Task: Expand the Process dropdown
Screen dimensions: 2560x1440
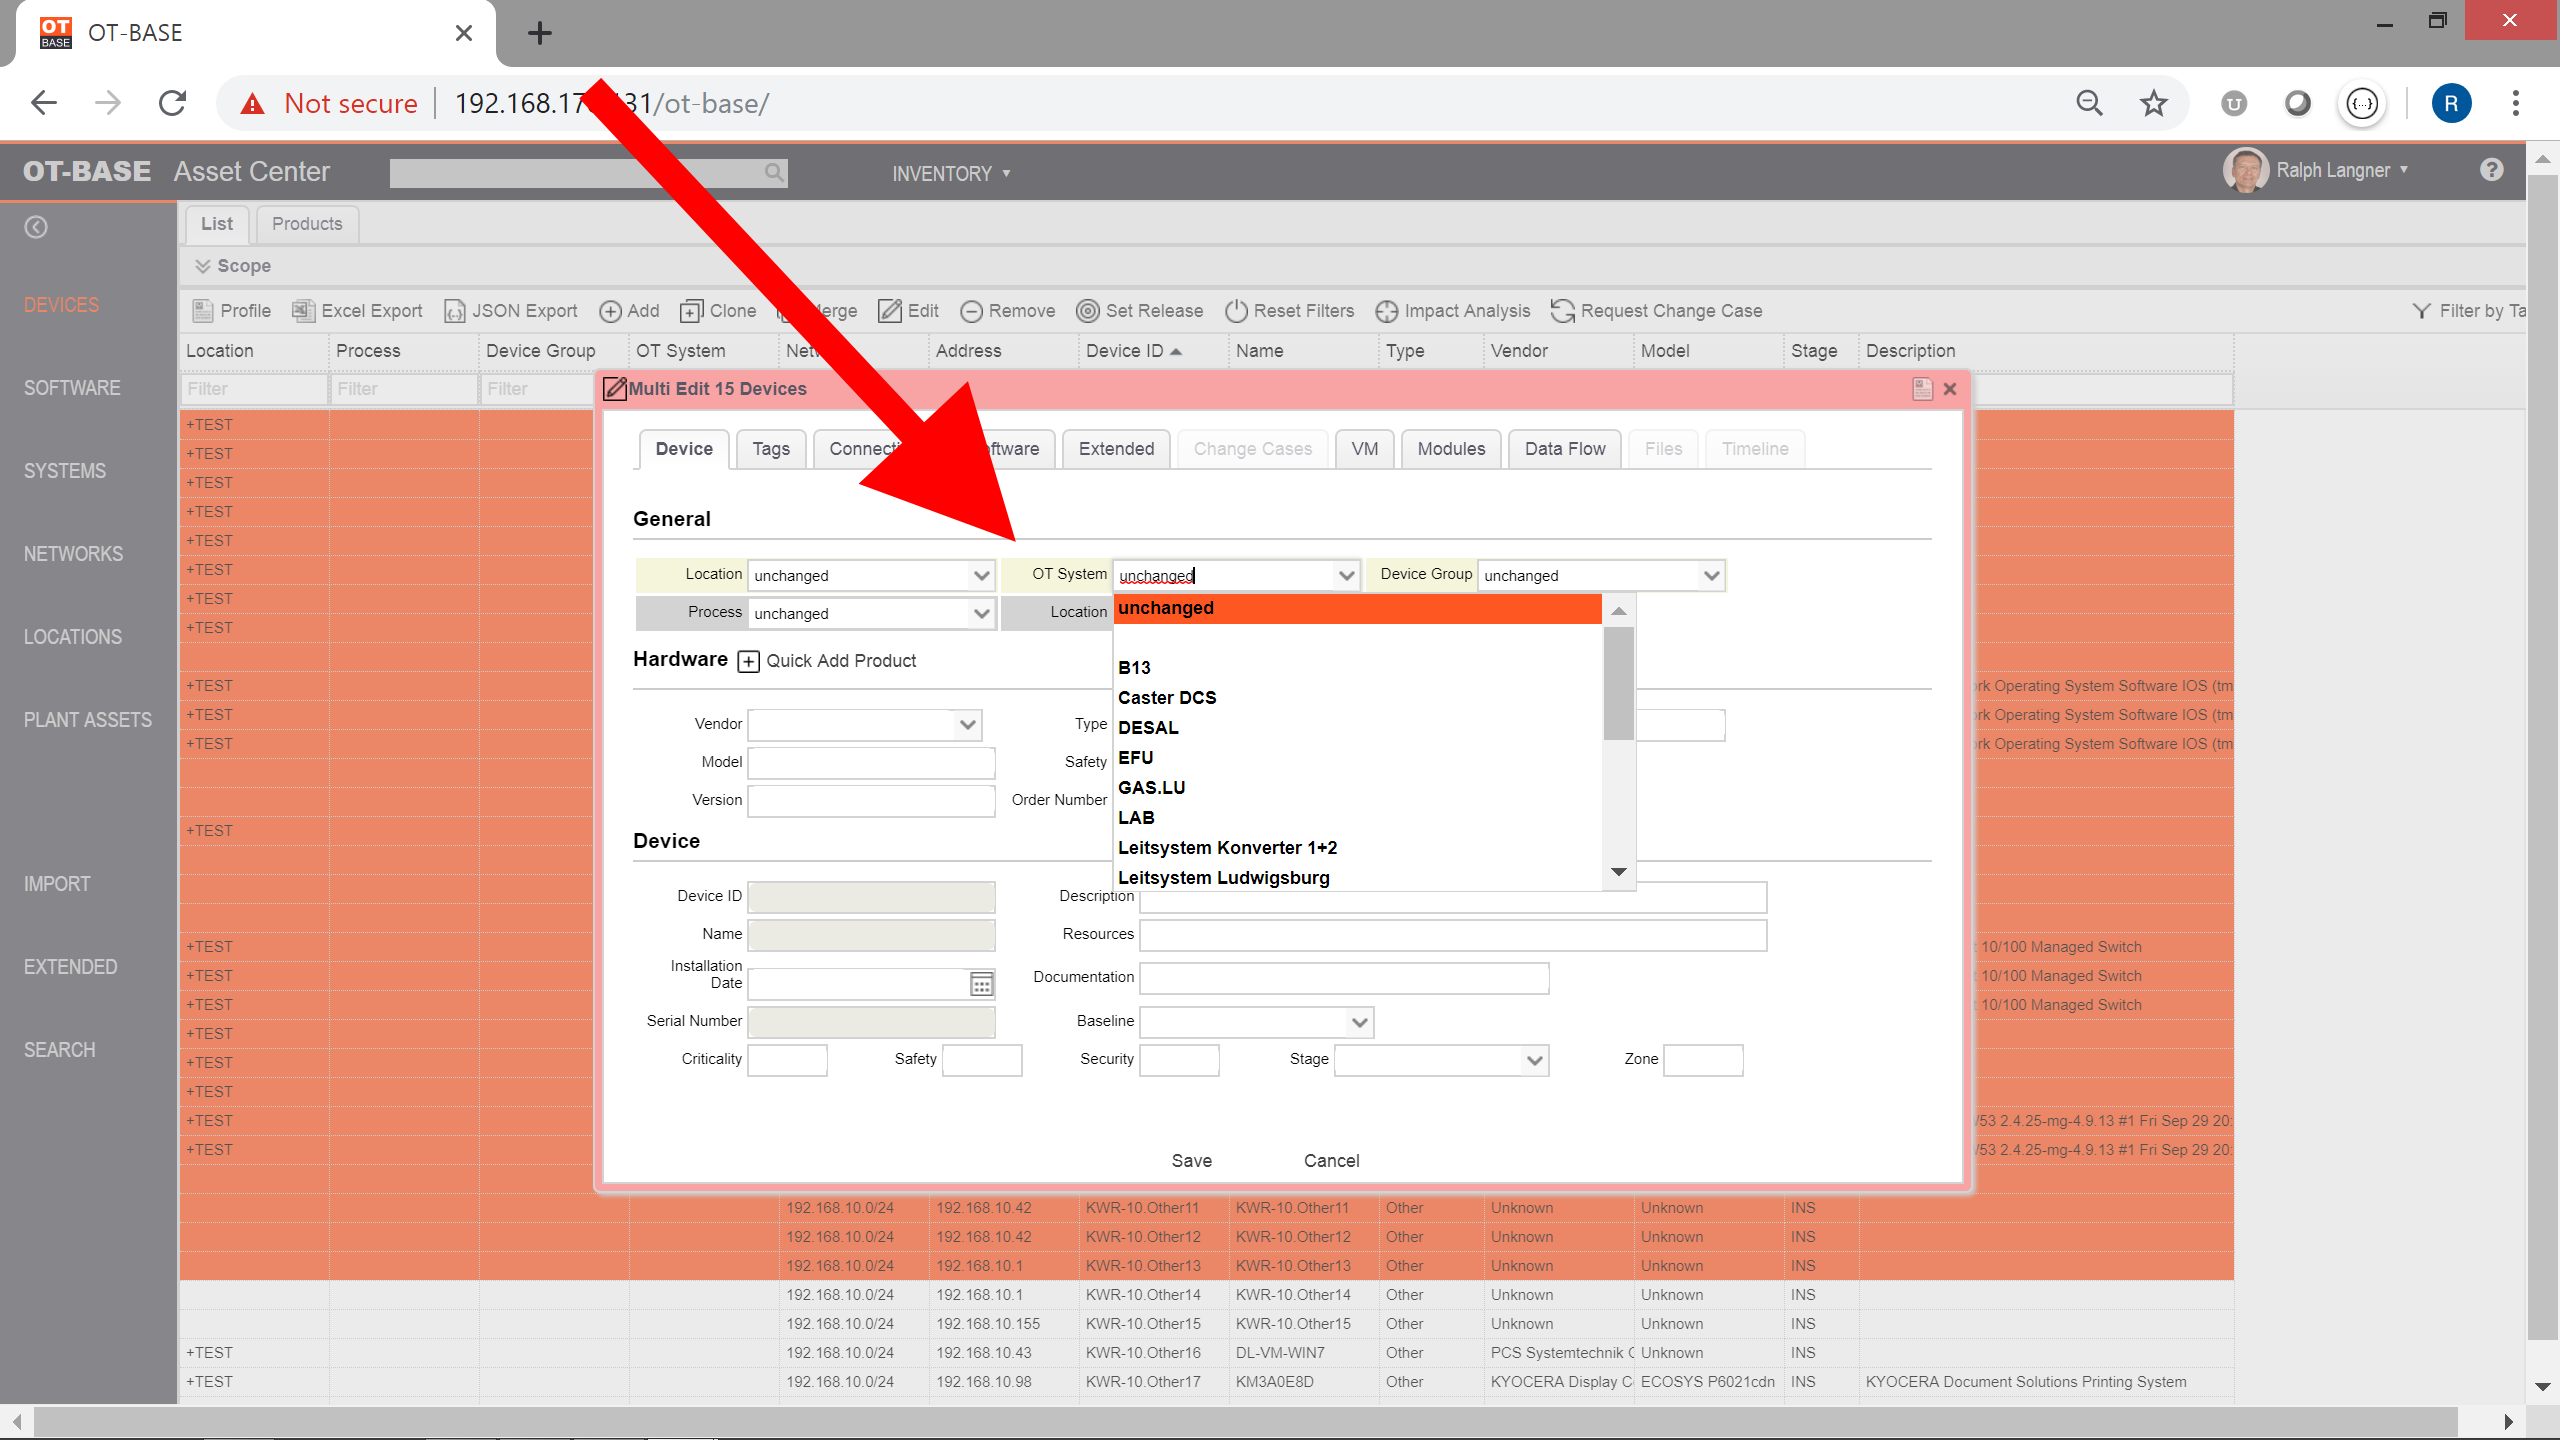Action: click(x=981, y=614)
